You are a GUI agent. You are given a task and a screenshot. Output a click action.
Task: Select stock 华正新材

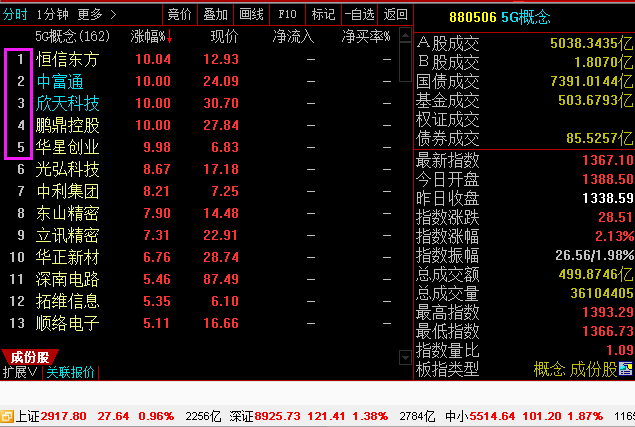coord(67,257)
